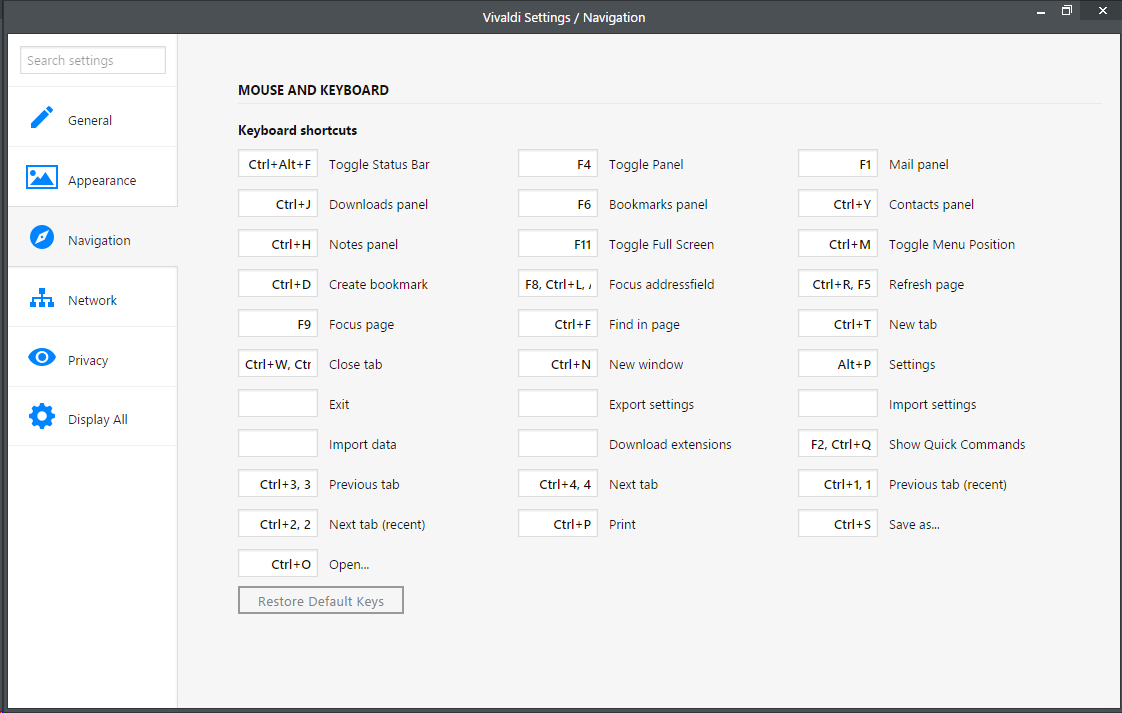The width and height of the screenshot is (1122, 713).
Task: Click the Network hierarchy icon
Action: [42, 298]
